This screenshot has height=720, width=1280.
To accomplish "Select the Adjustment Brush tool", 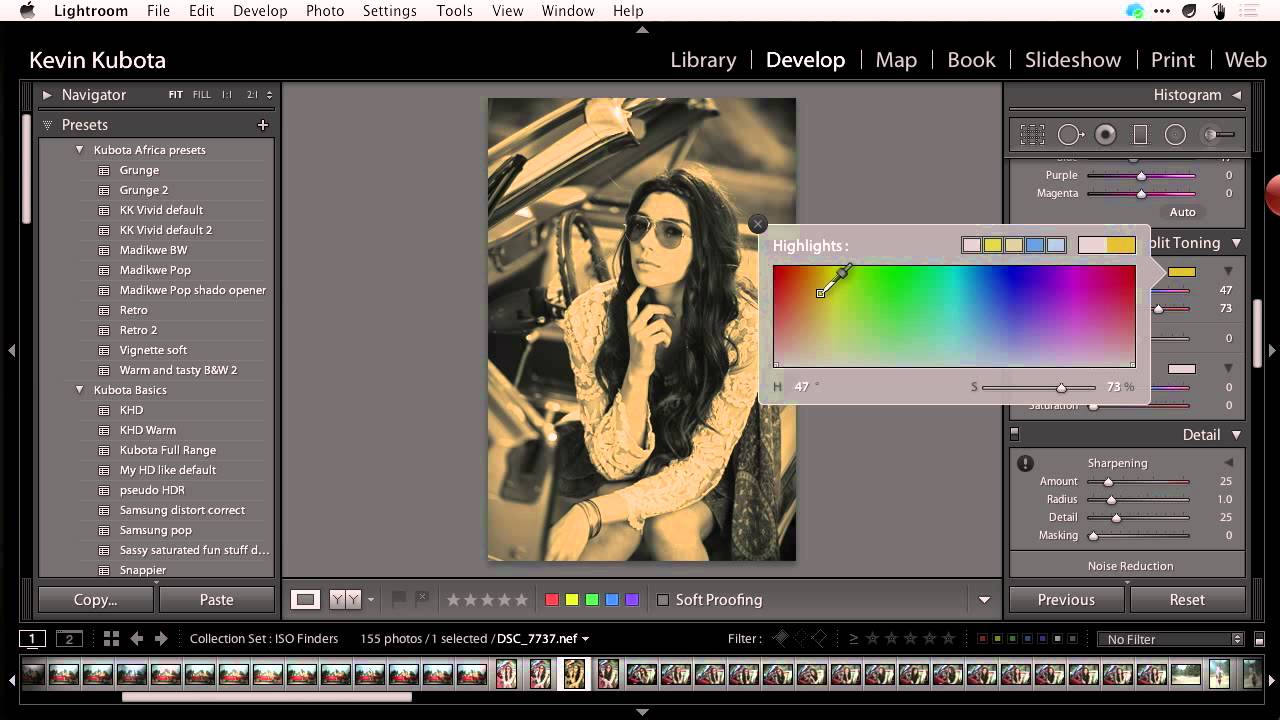I will pos(1218,134).
